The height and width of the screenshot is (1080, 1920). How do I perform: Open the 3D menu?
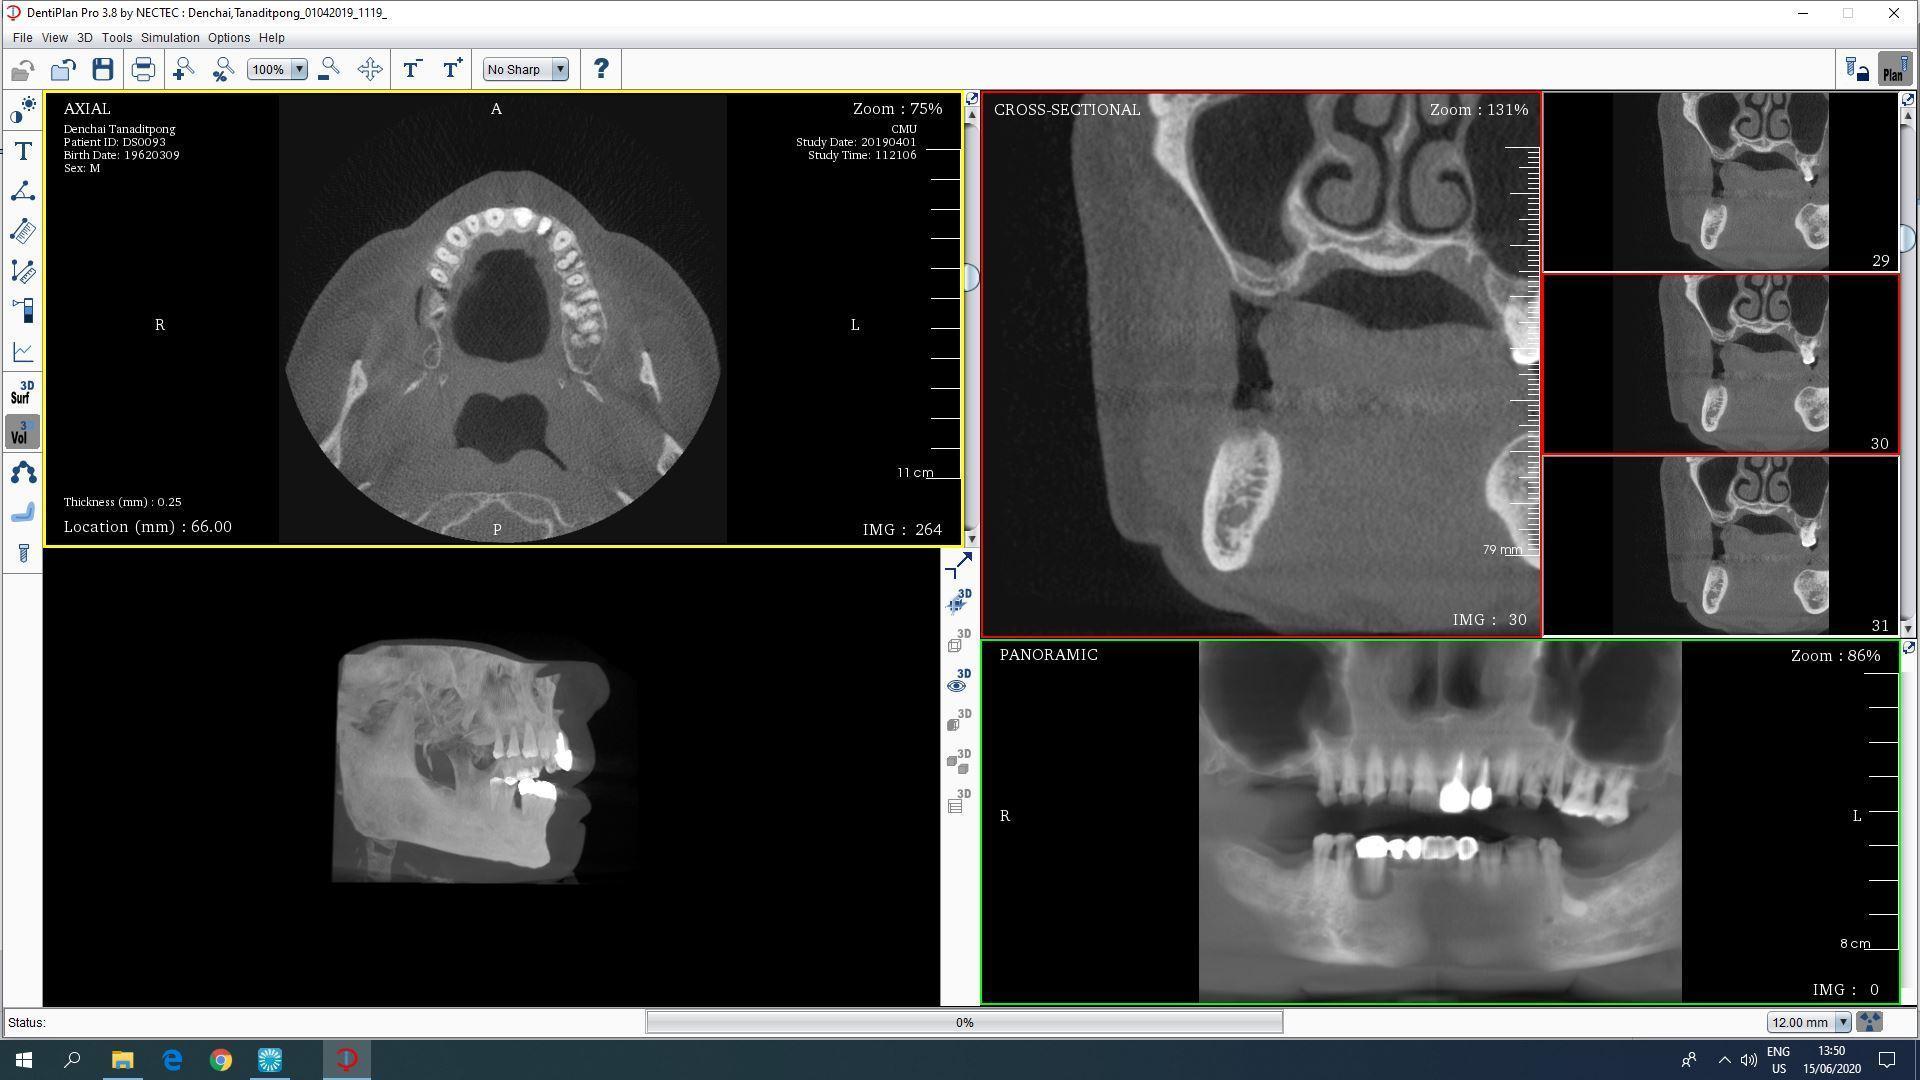(84, 37)
